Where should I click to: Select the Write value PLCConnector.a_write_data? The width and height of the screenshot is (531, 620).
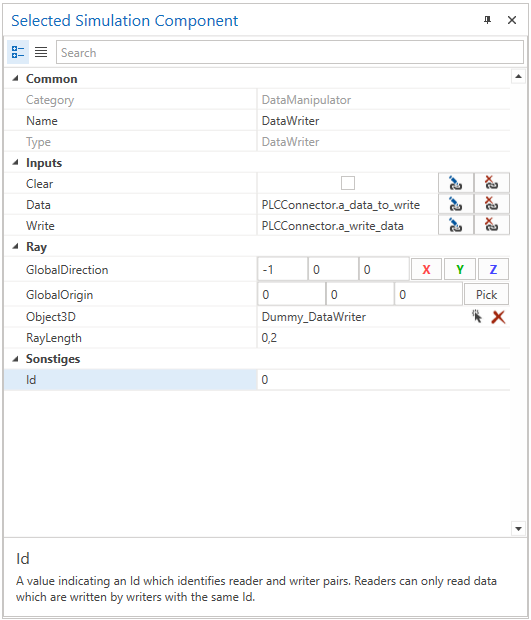click(x=333, y=225)
